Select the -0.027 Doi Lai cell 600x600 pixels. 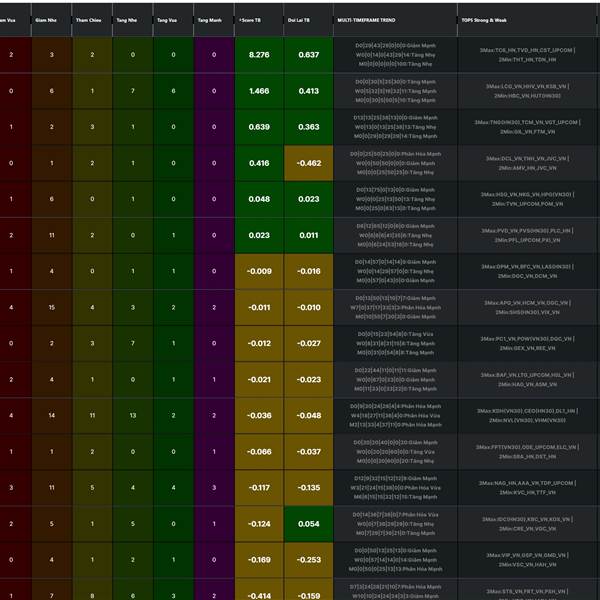pos(308,343)
